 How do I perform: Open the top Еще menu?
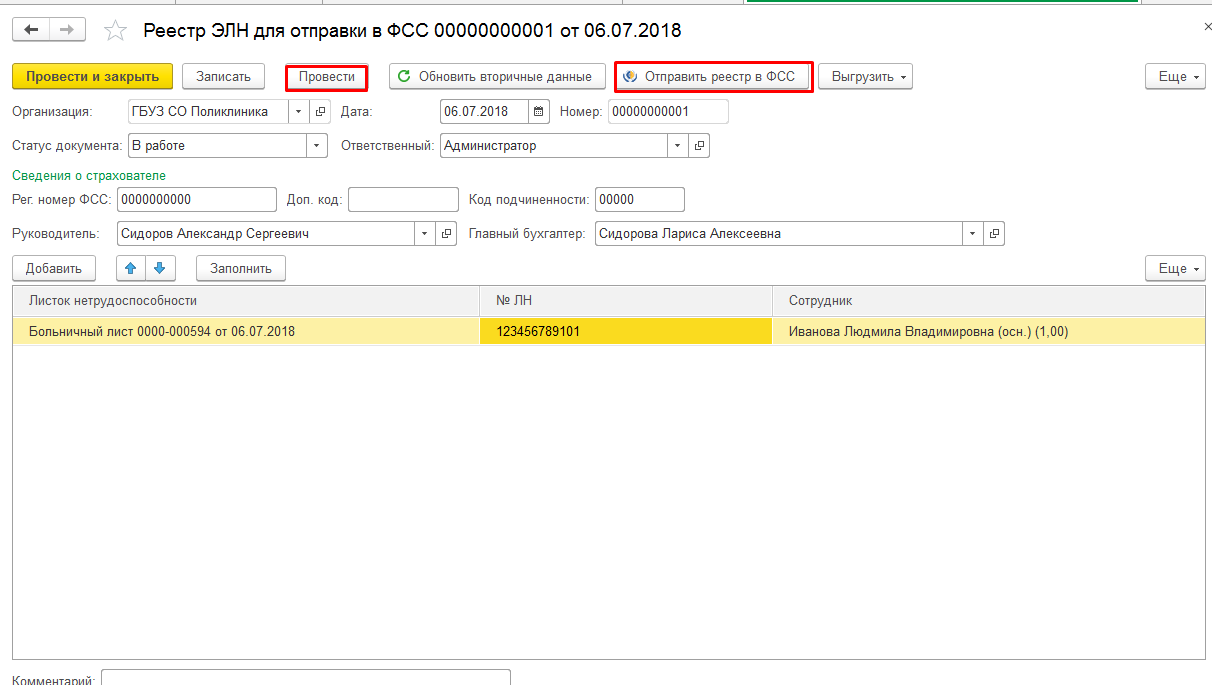point(1174,77)
